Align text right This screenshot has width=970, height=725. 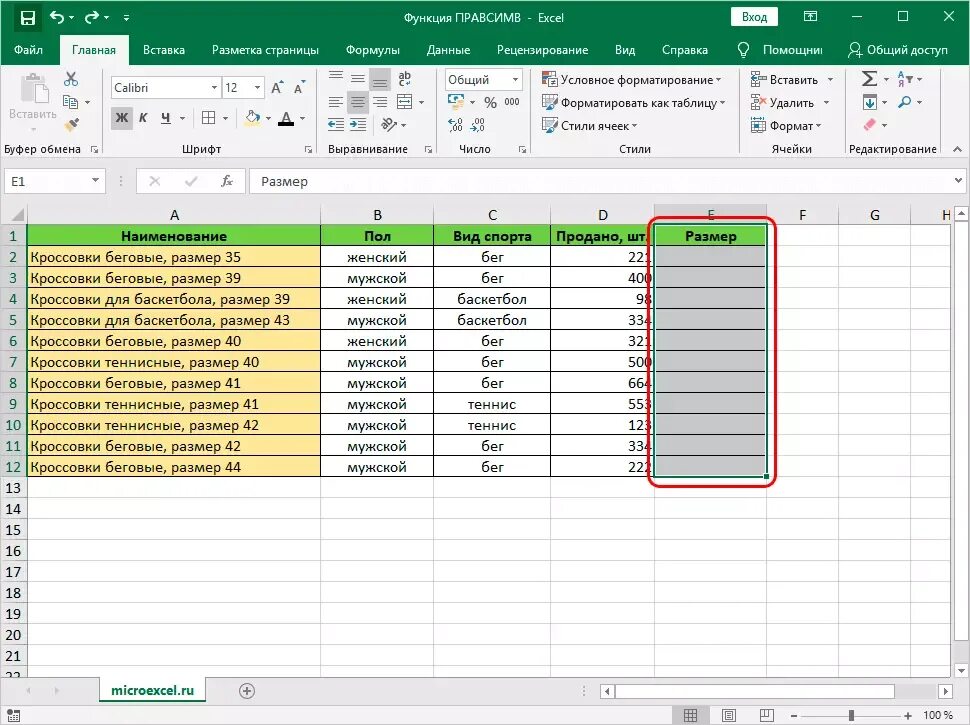point(380,102)
